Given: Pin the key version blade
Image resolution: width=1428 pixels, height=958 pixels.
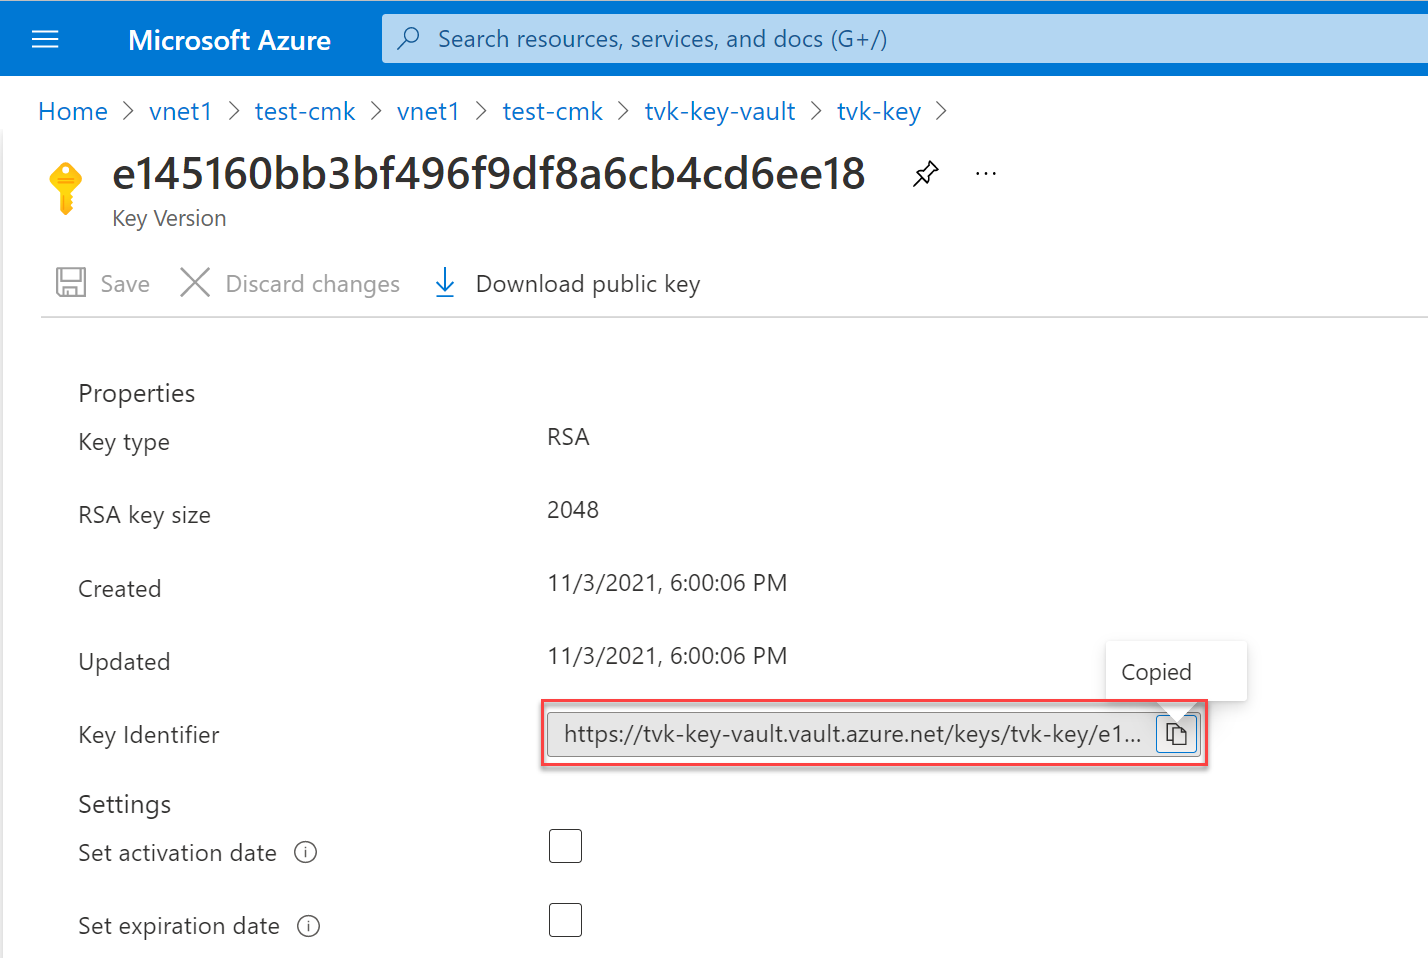Looking at the screenshot, I should point(926,173).
